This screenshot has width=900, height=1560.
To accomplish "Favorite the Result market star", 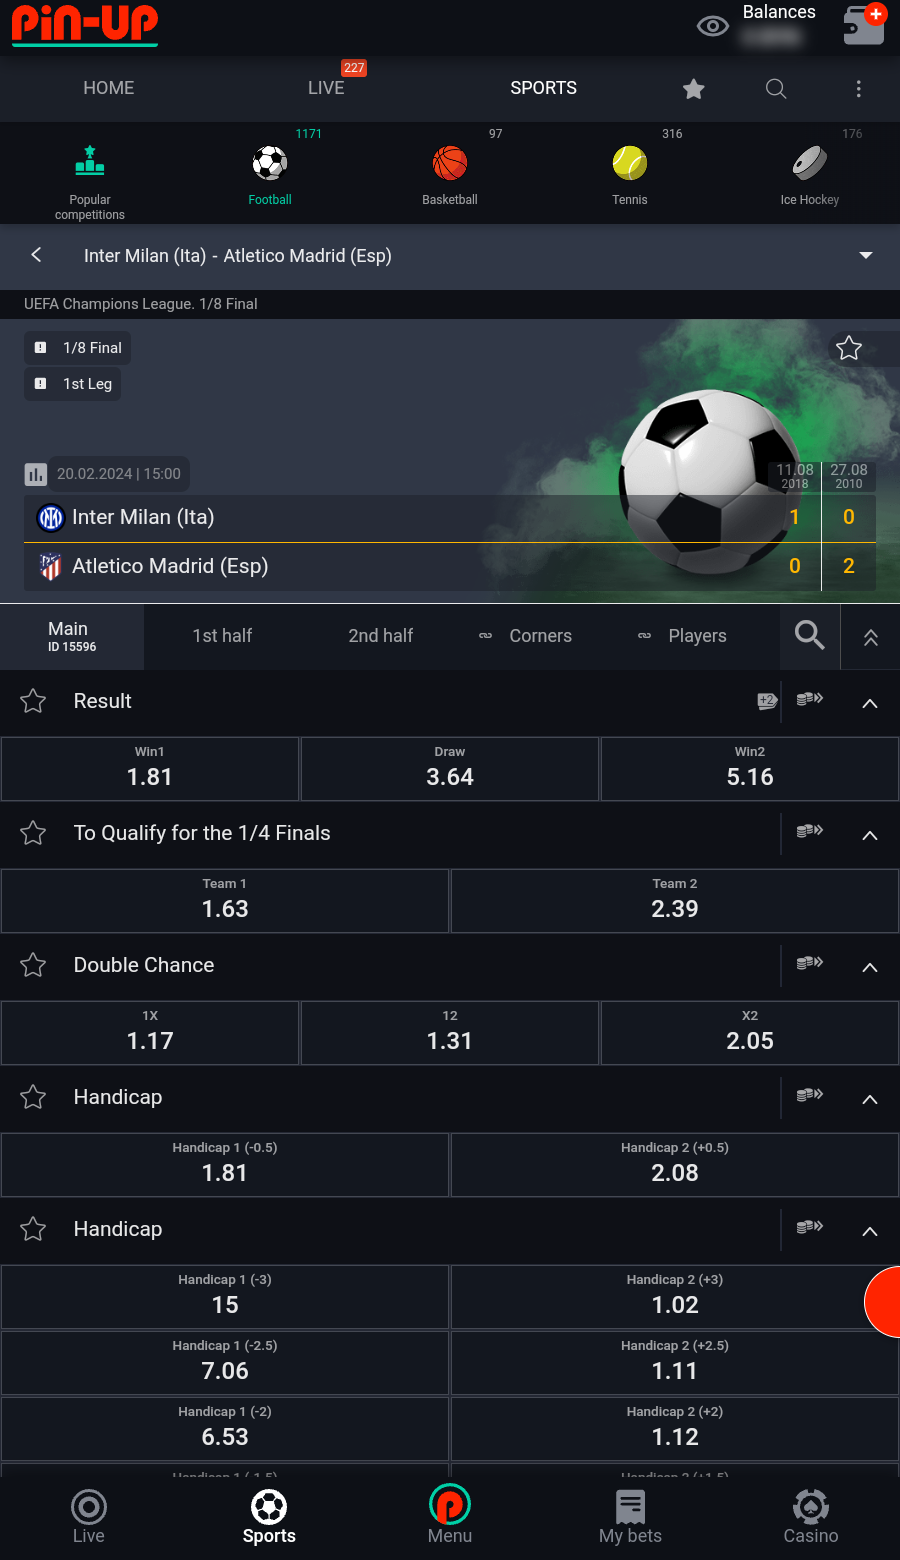I will [x=33, y=701].
